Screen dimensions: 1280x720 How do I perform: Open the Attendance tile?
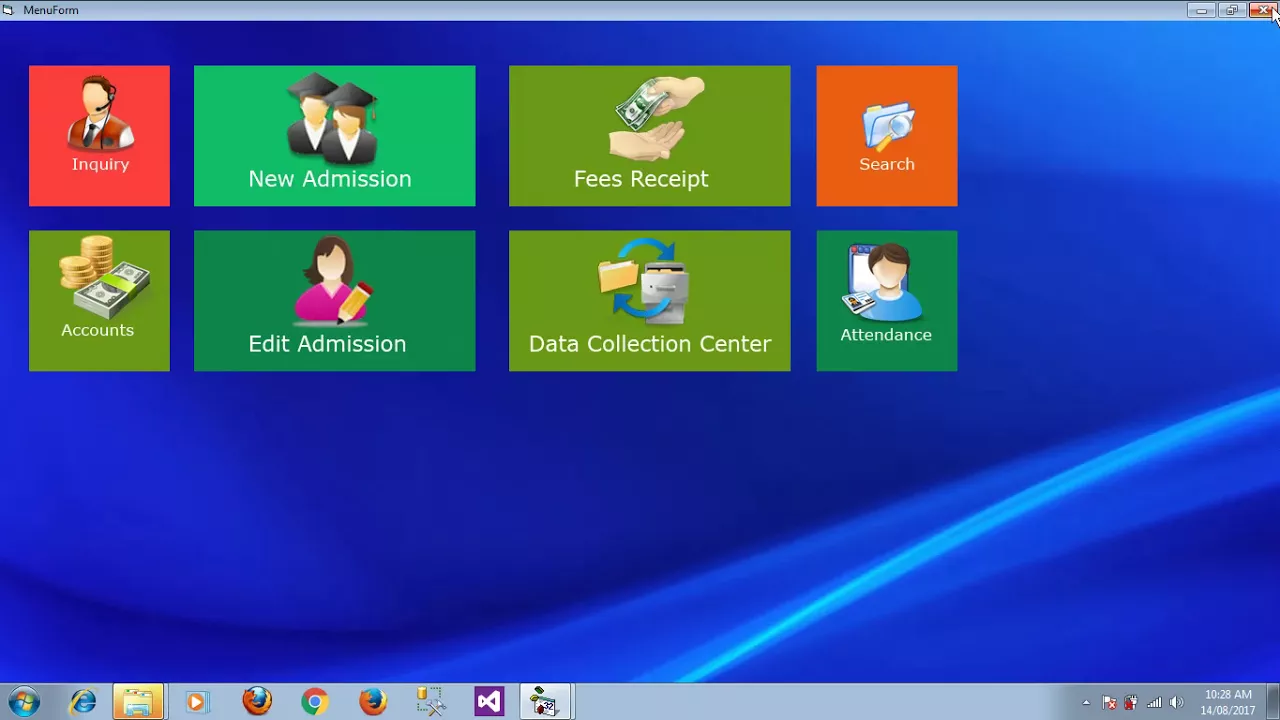(886, 301)
